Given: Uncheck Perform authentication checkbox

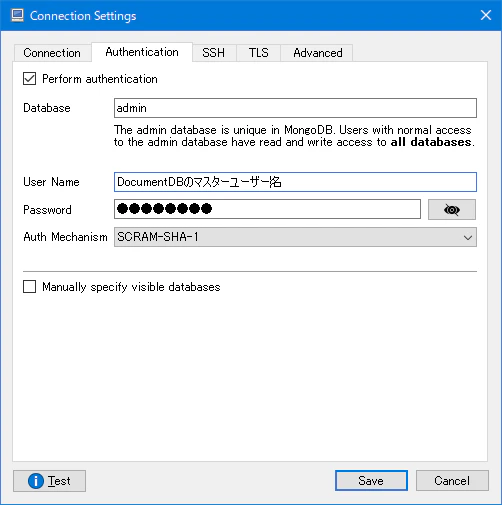Looking at the screenshot, I should click(29, 79).
